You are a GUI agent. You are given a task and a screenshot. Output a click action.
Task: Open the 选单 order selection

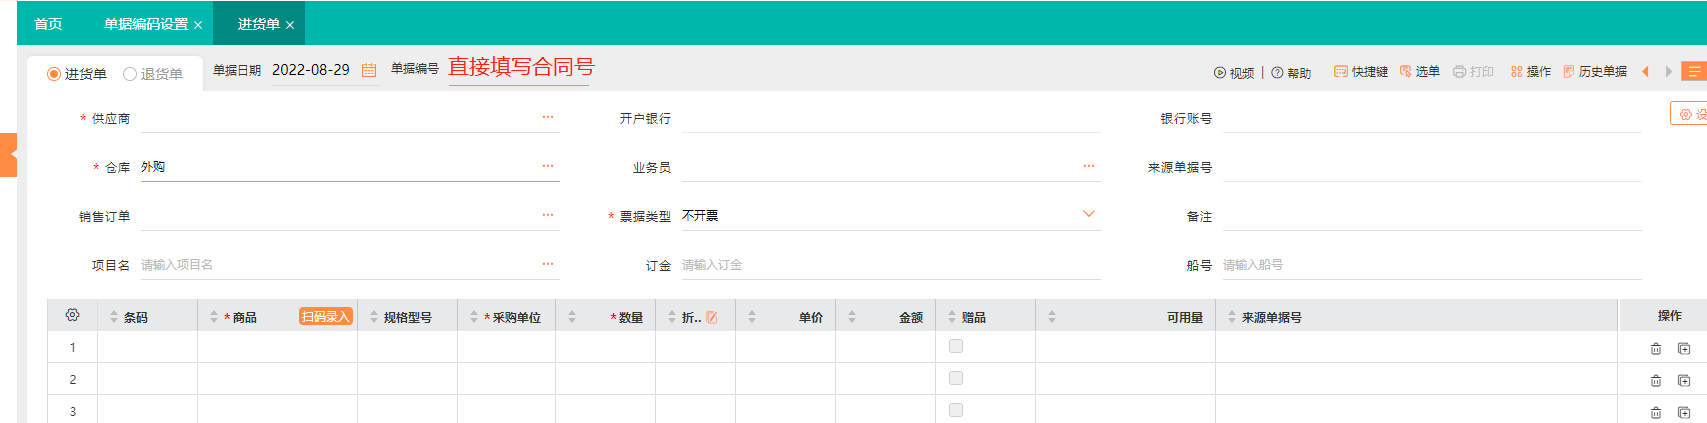[1420, 72]
